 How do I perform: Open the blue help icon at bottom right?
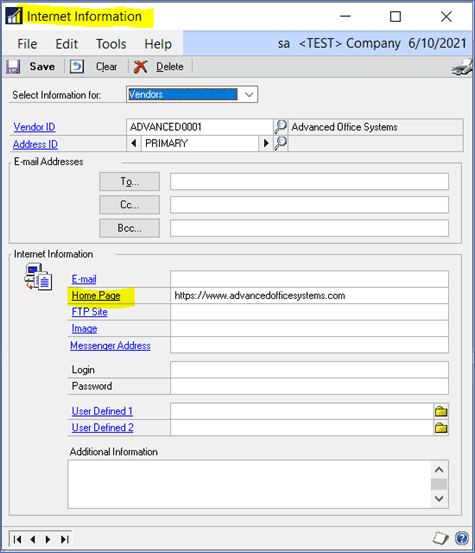point(462,538)
